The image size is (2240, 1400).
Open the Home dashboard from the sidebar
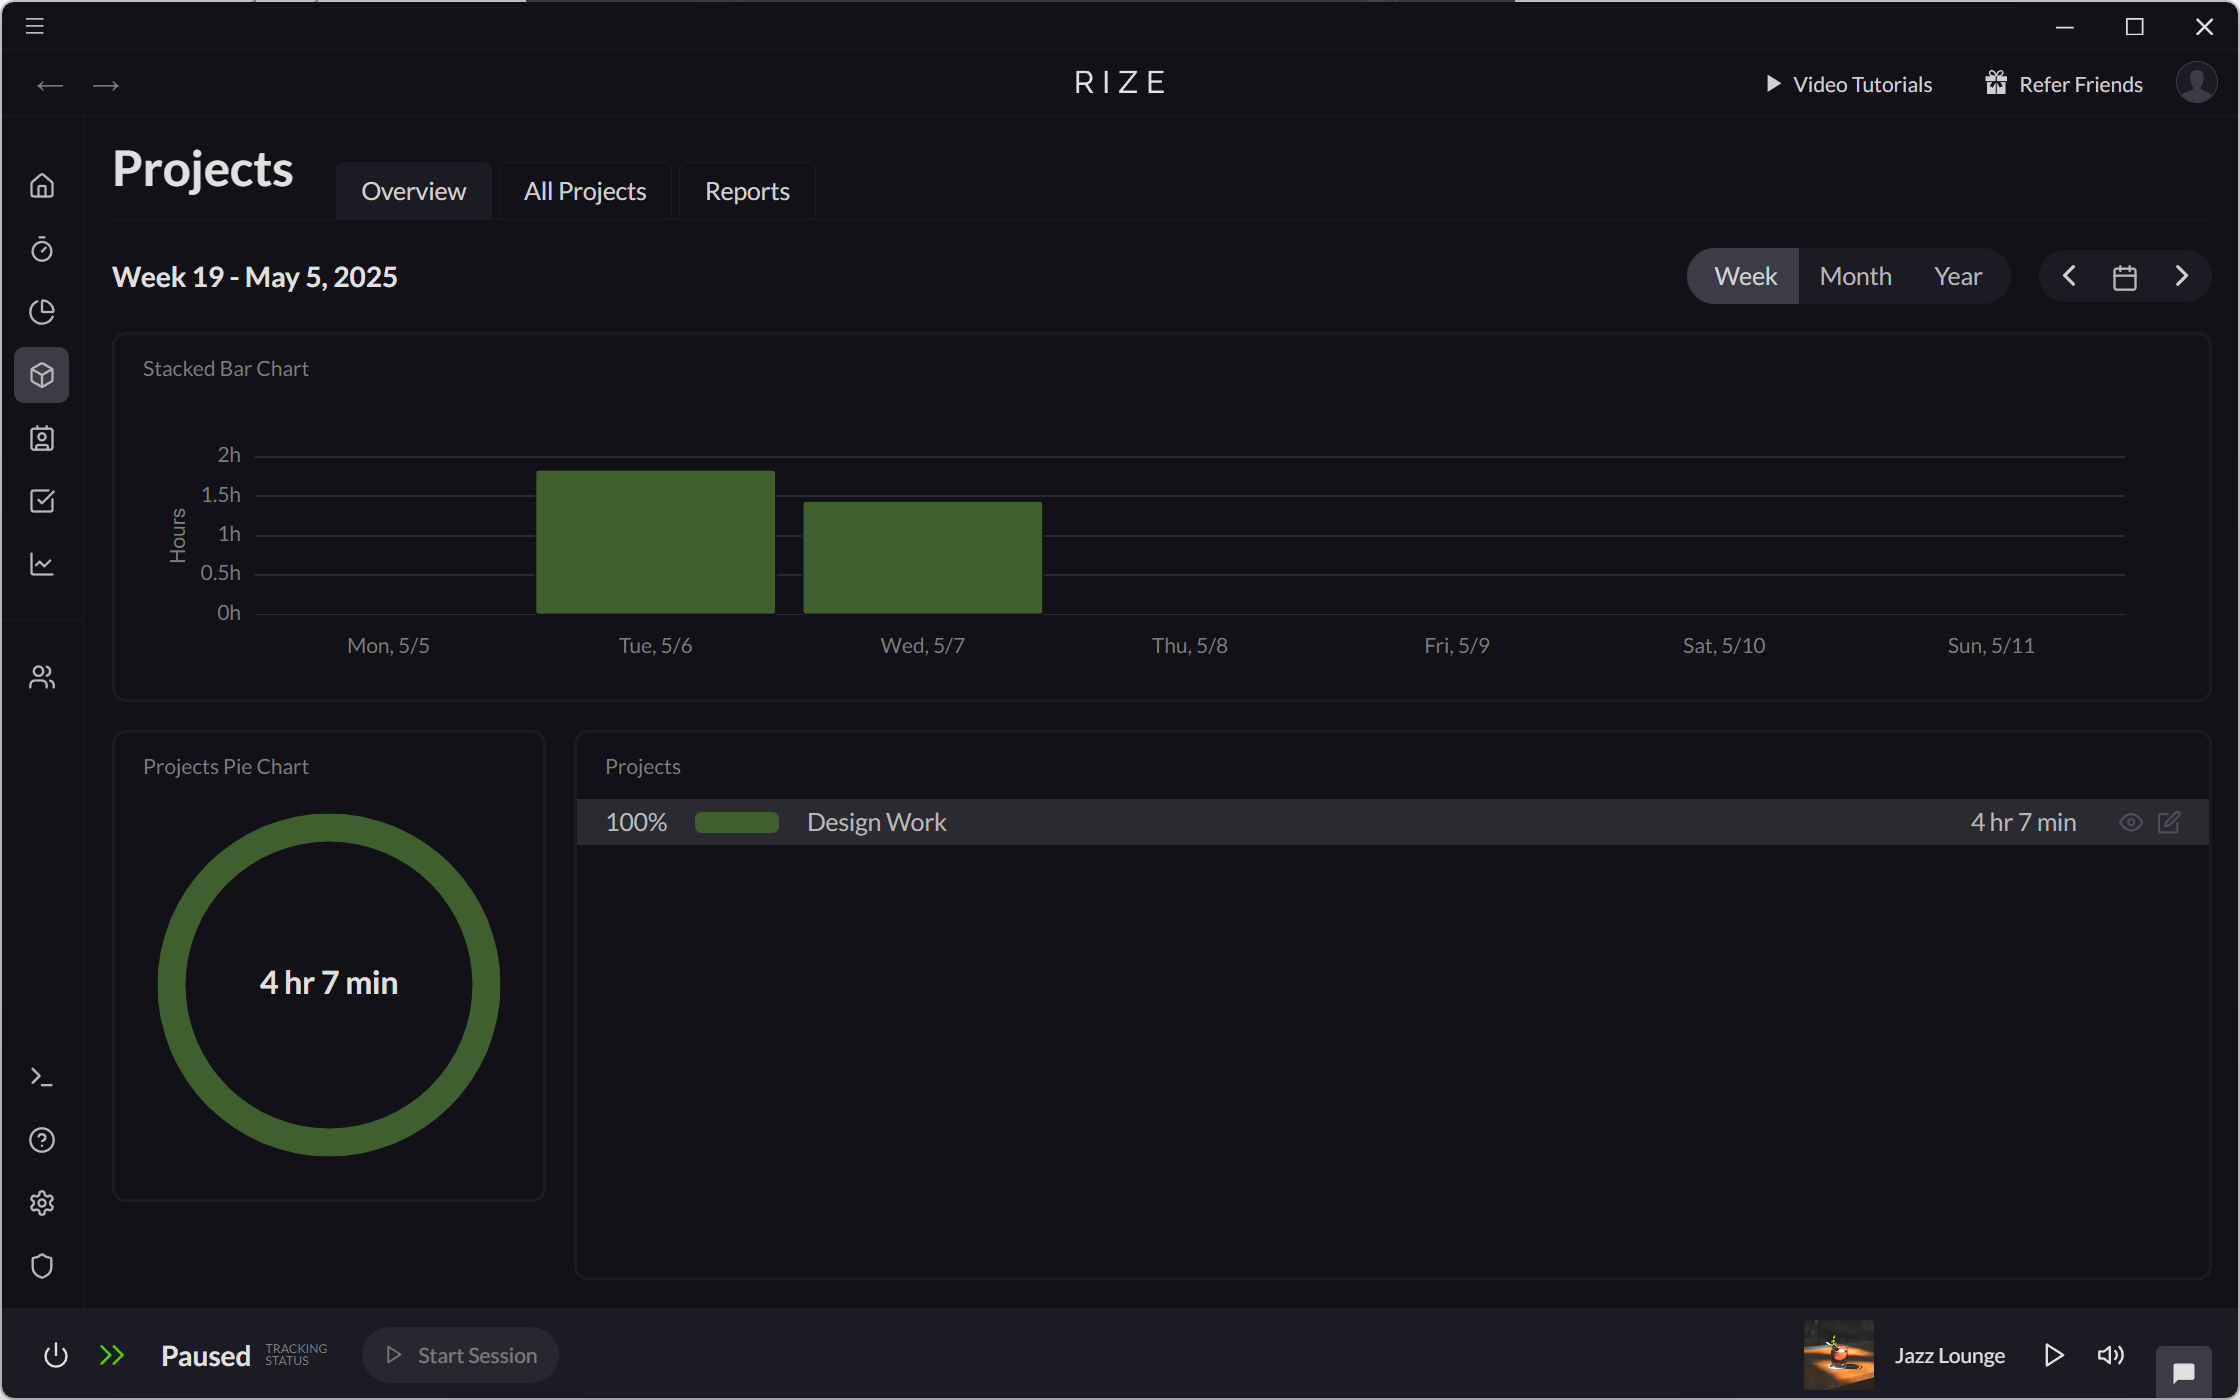(42, 185)
